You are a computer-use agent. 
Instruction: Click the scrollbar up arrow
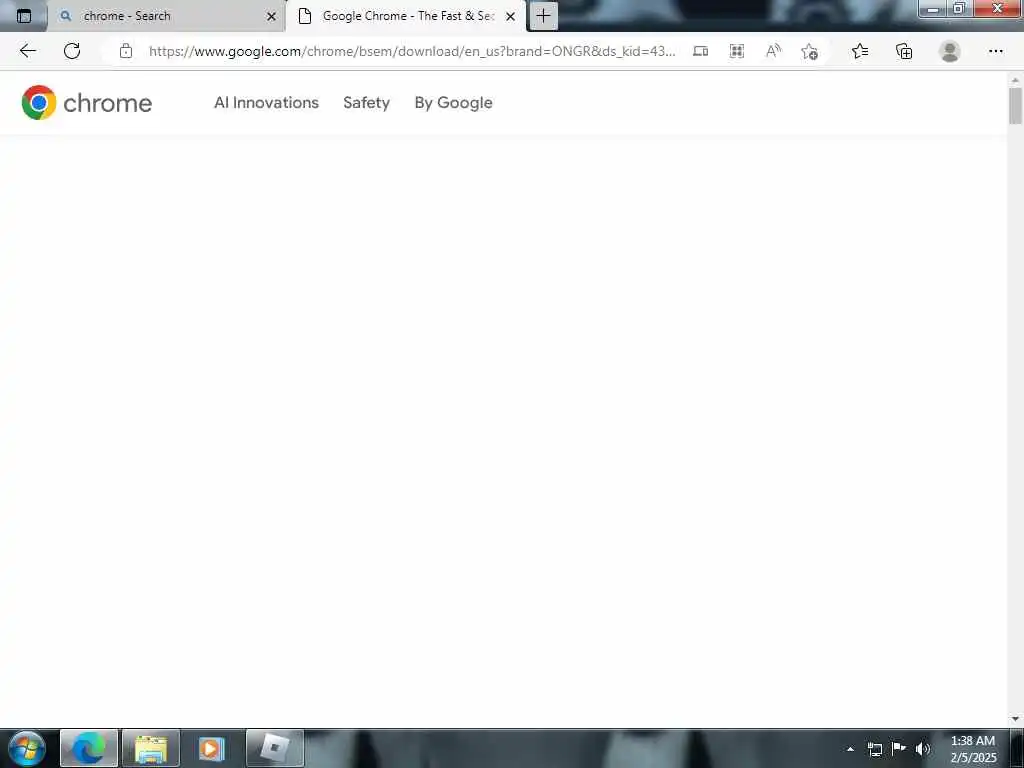(1016, 80)
